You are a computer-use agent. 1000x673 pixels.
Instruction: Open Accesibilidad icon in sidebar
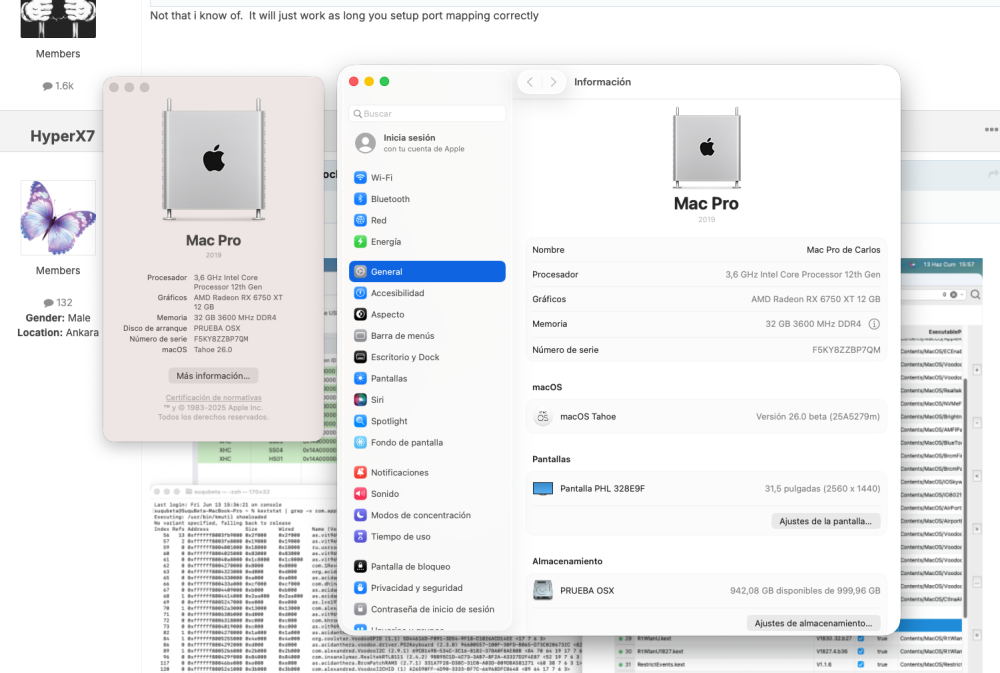point(360,293)
